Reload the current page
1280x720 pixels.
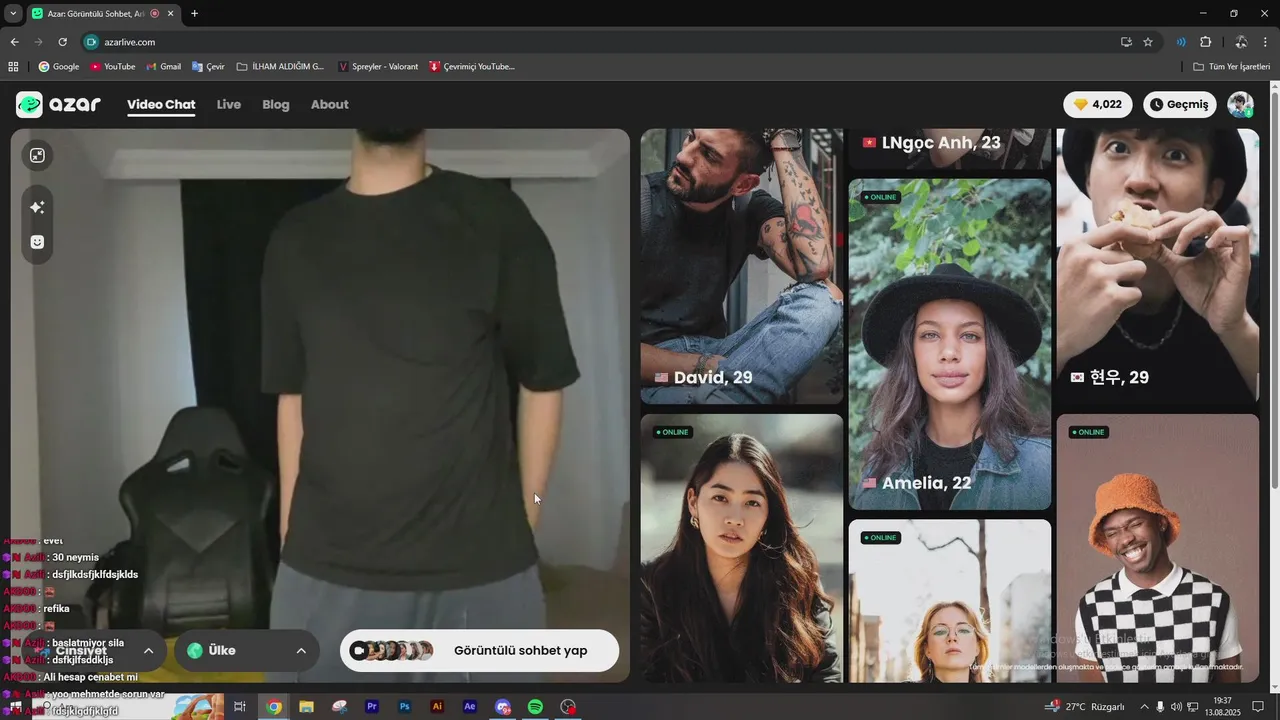62,42
